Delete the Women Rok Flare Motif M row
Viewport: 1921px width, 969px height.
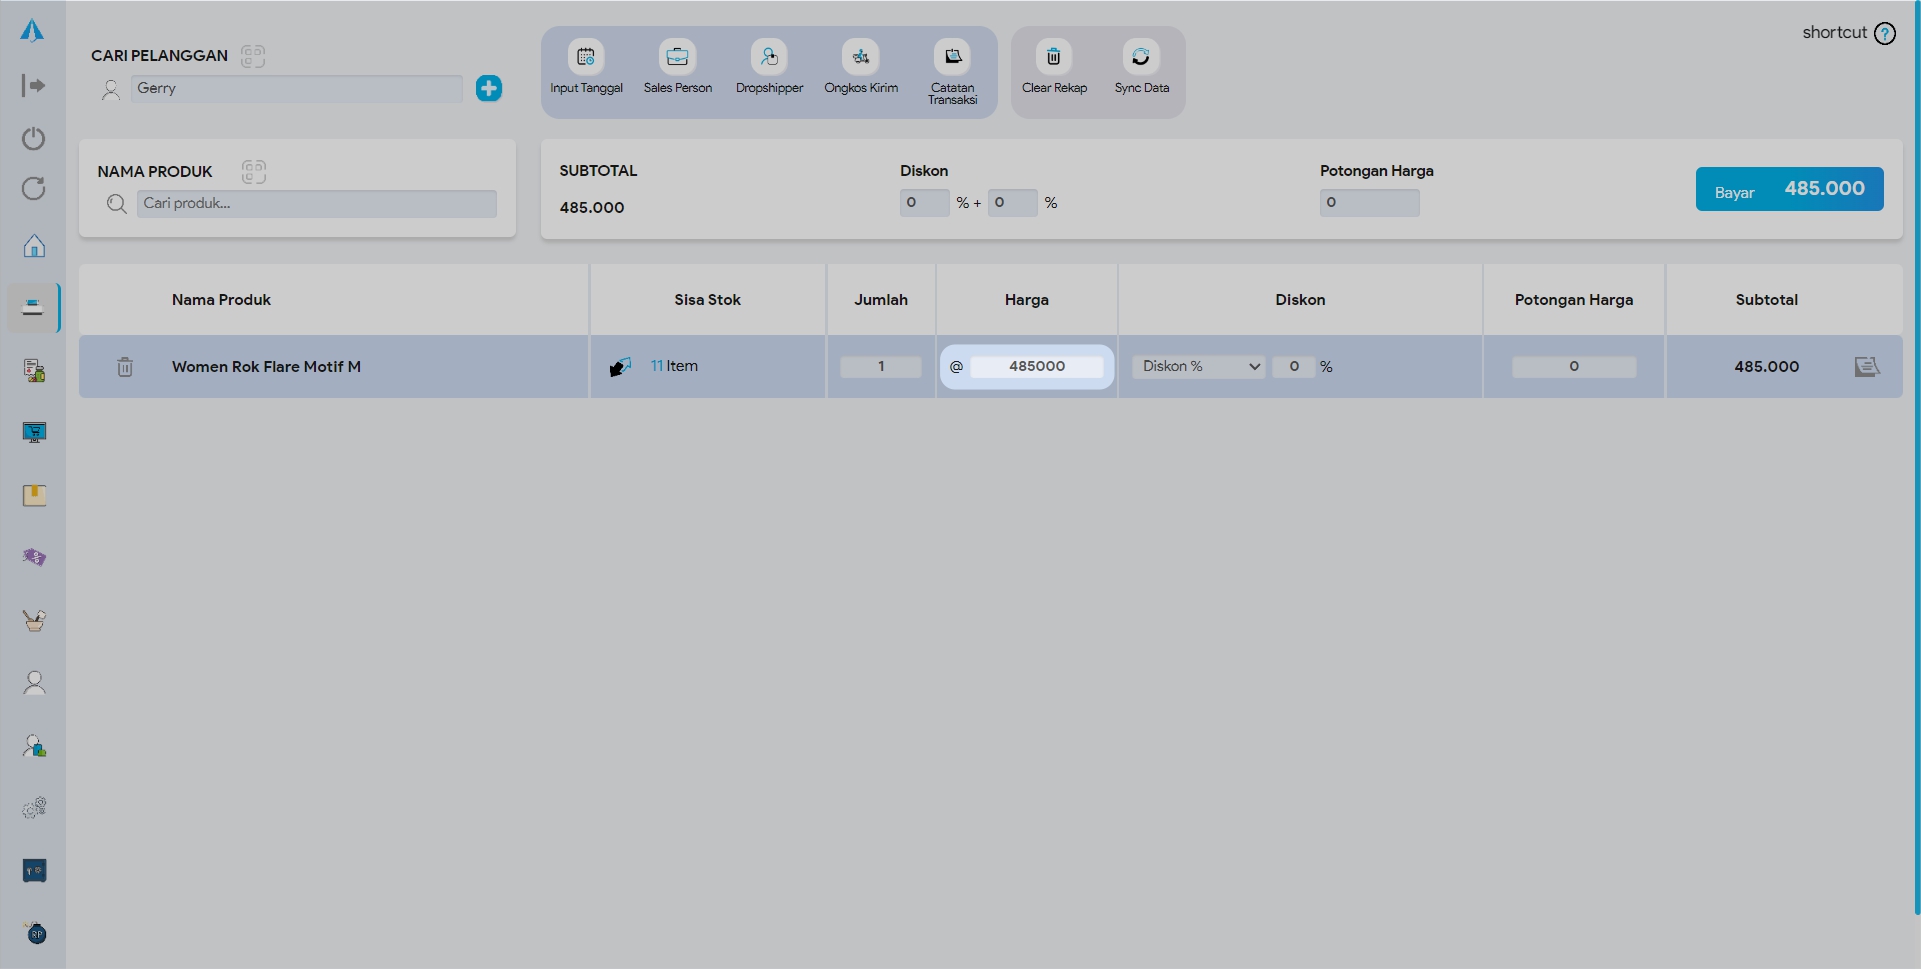tap(125, 367)
